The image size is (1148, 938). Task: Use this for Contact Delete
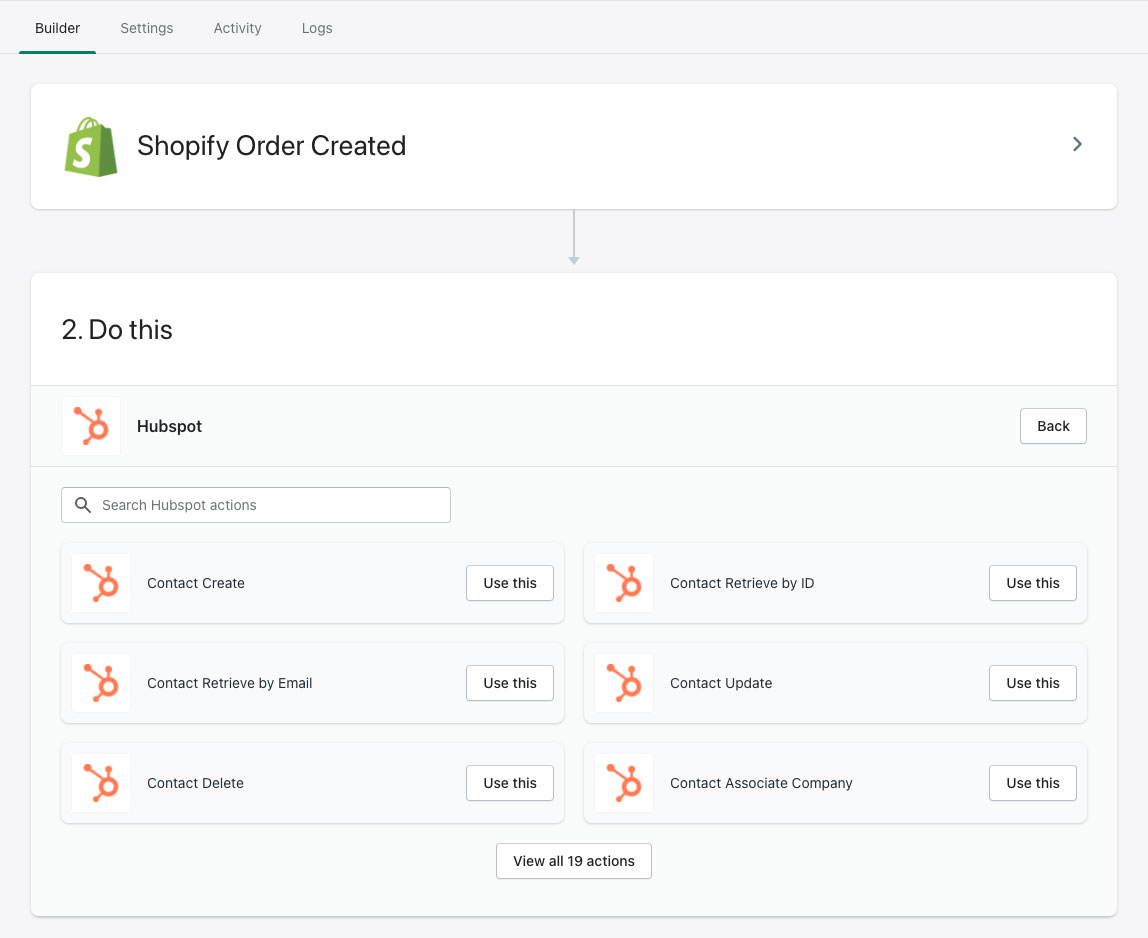pos(510,783)
